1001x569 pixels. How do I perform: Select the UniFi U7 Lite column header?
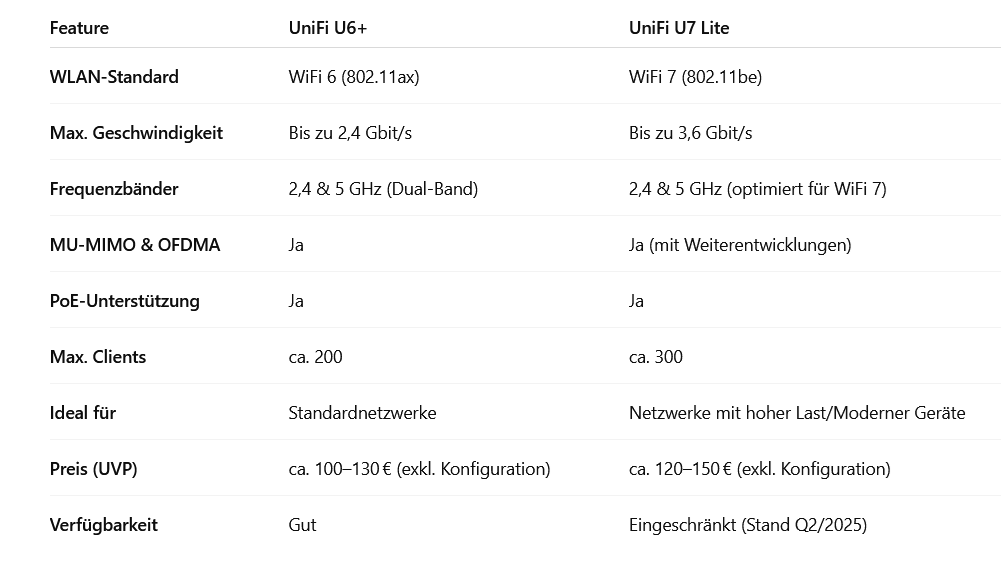679,28
